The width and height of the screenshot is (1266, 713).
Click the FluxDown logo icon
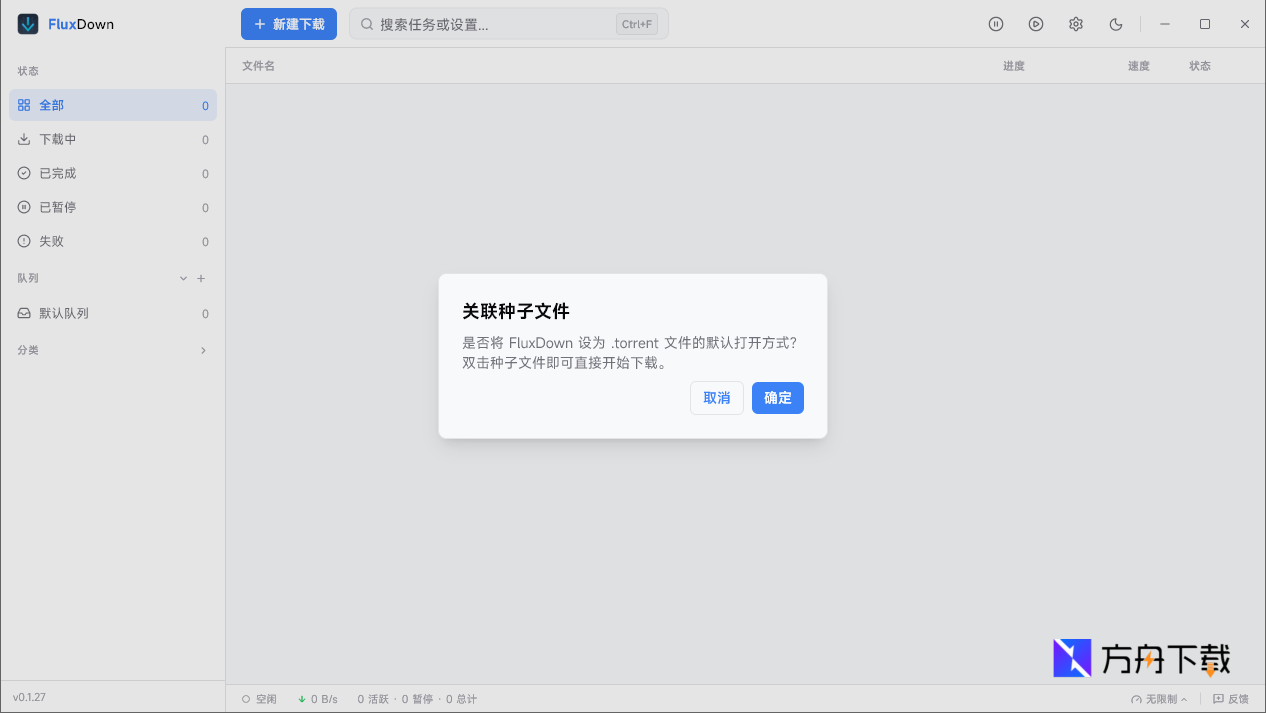coord(28,23)
